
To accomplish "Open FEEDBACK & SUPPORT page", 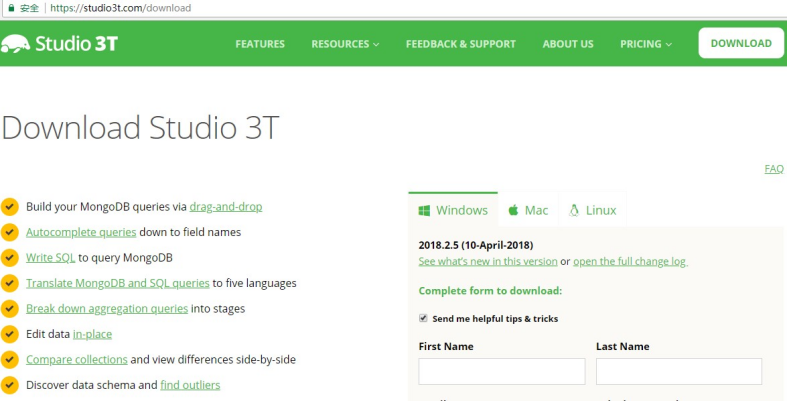I will tap(461, 44).
